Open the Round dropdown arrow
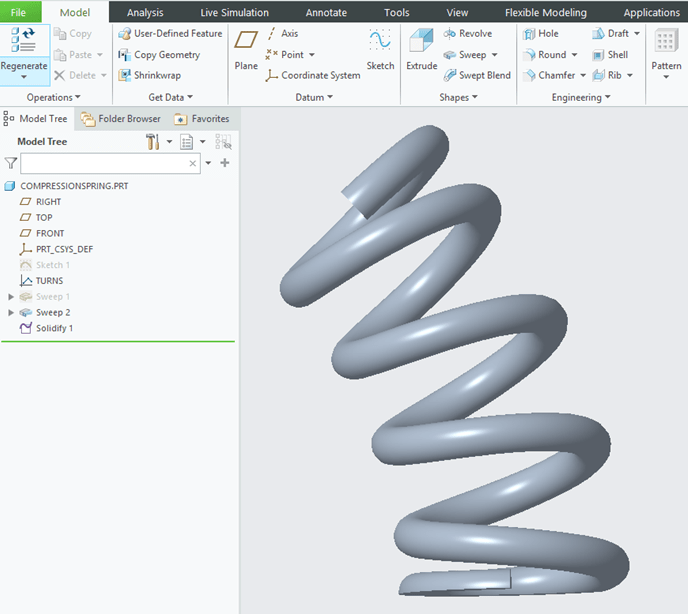This screenshot has width=689, height=615. point(575,55)
